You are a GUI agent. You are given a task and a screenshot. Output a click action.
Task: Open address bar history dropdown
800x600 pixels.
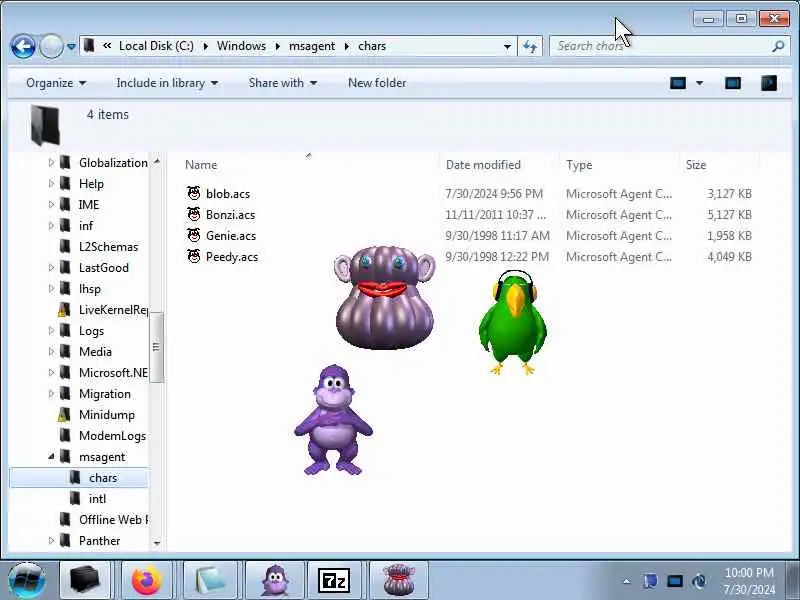click(x=507, y=46)
